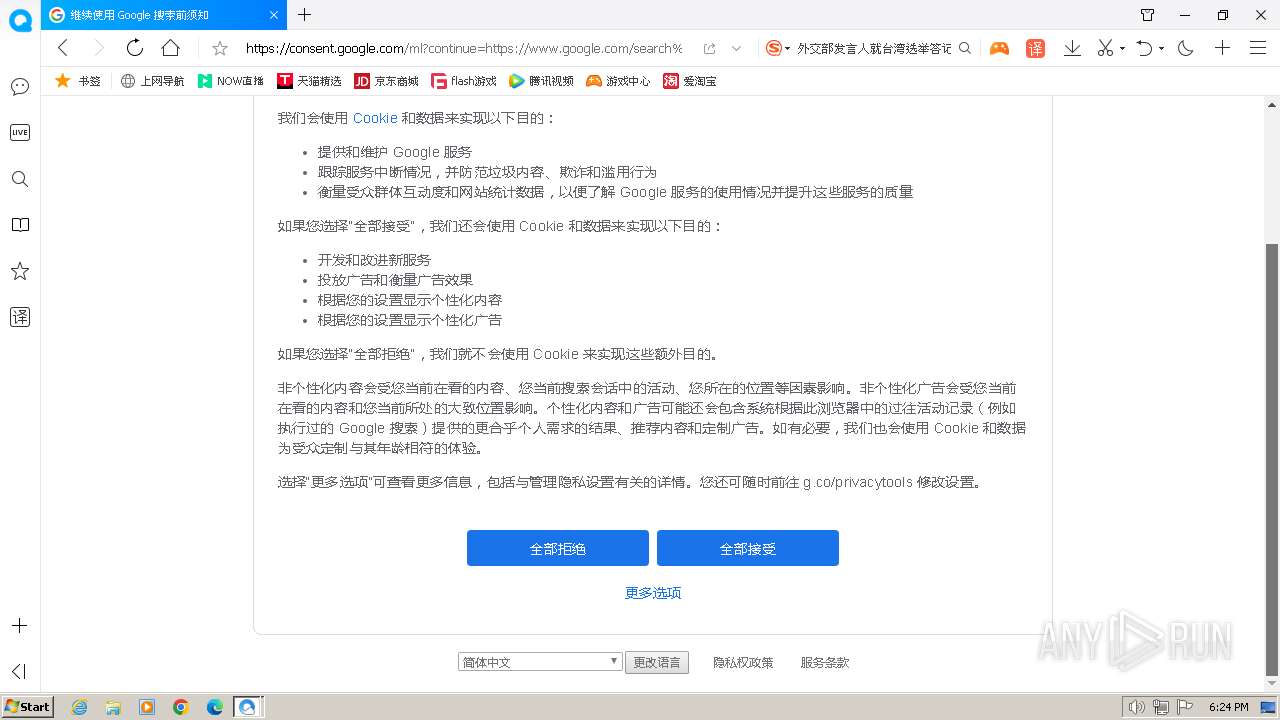
Task: Click the browser back arrow
Action: (x=63, y=48)
